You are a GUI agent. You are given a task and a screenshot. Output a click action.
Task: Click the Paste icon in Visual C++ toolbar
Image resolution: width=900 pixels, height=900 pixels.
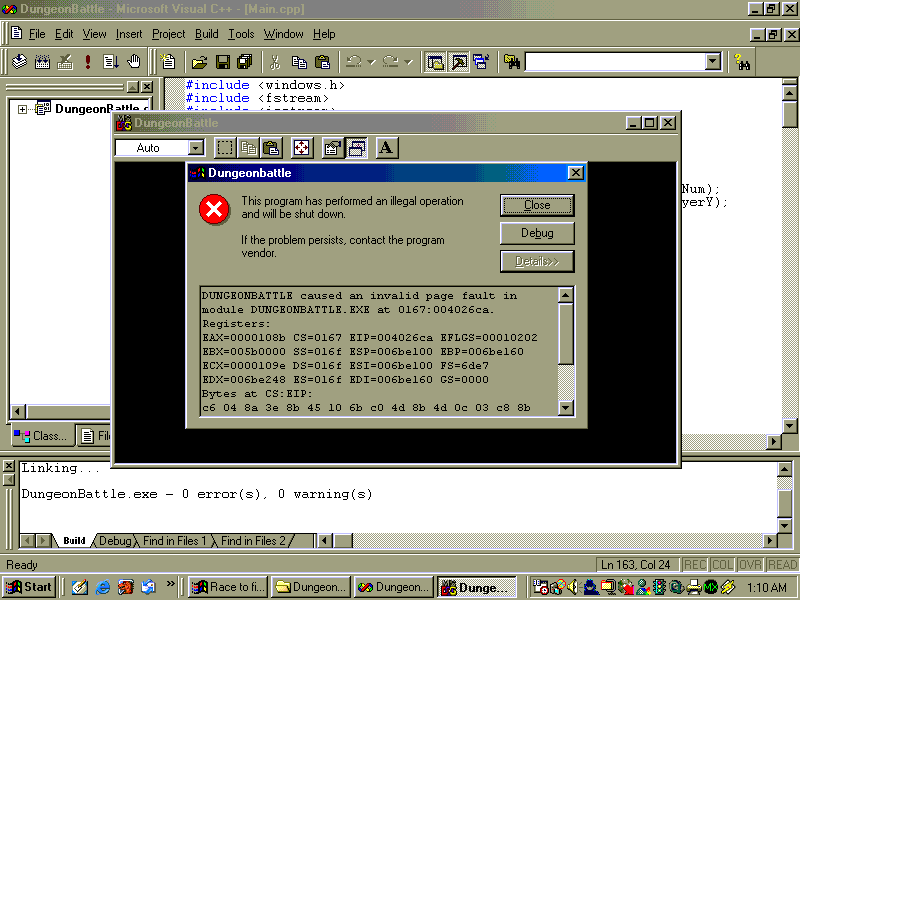pyautogui.click(x=323, y=62)
